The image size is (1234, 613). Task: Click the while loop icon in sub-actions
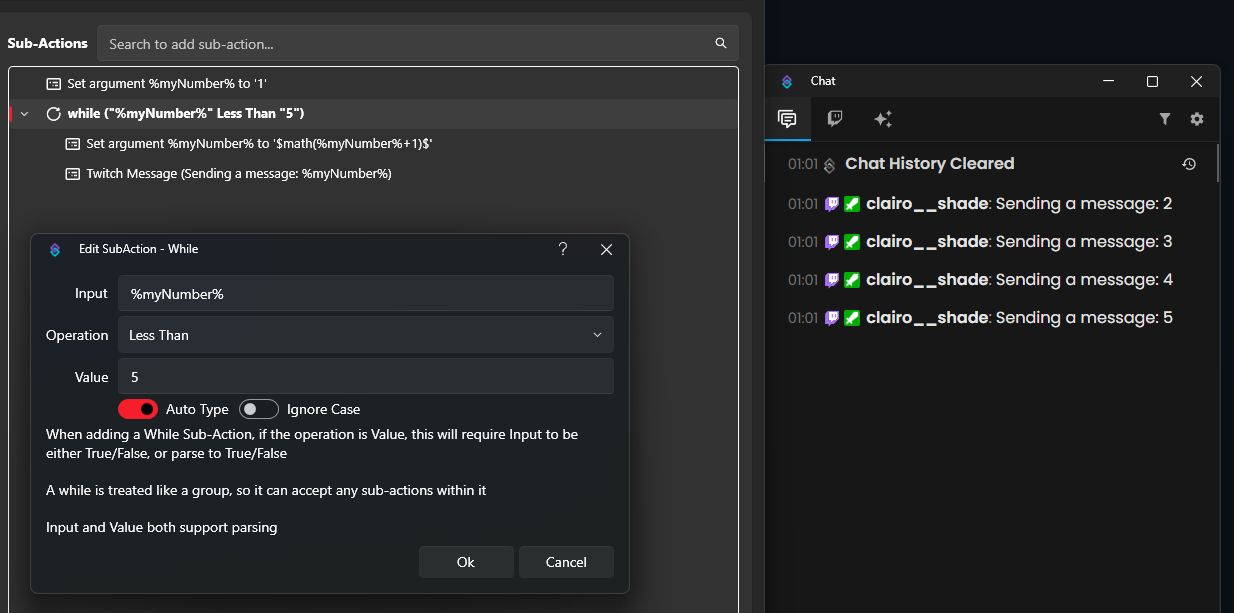click(54, 114)
